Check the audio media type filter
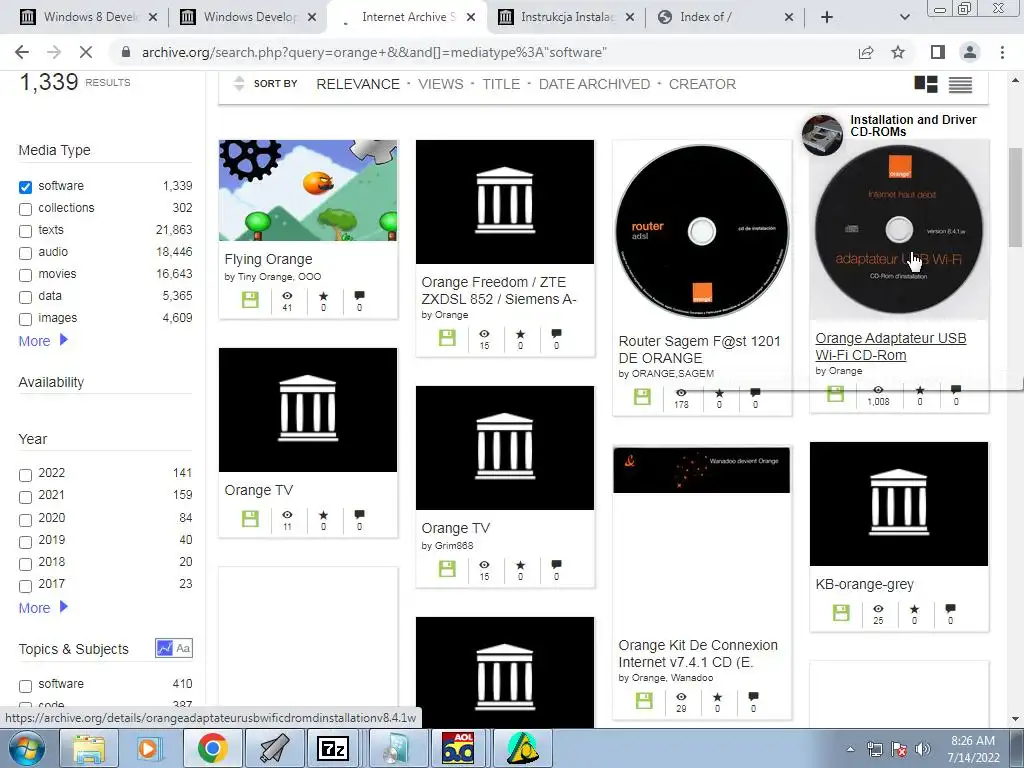Screen dimensions: 1024x768 [x=25, y=253]
